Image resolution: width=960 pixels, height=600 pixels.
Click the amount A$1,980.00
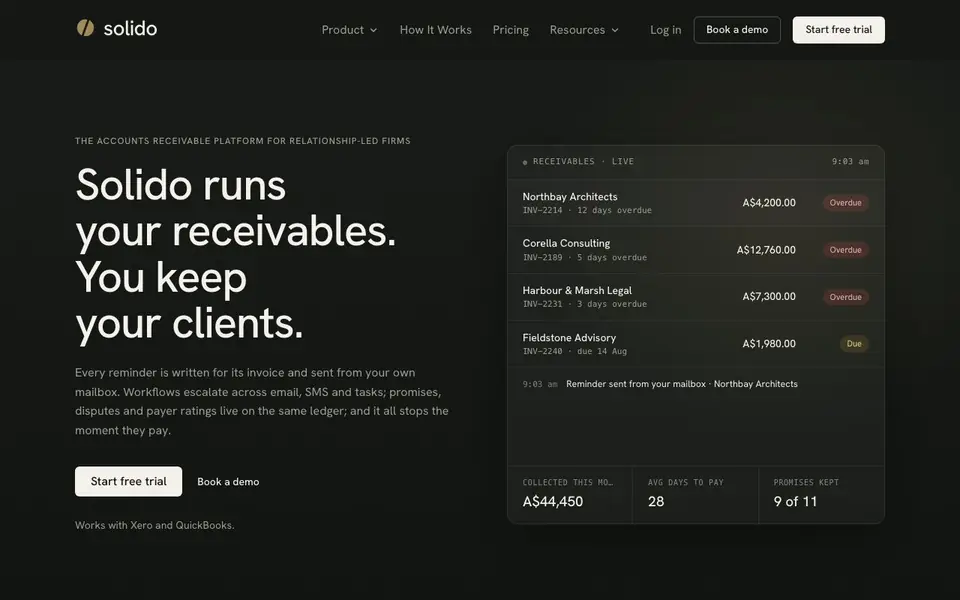[x=769, y=343]
